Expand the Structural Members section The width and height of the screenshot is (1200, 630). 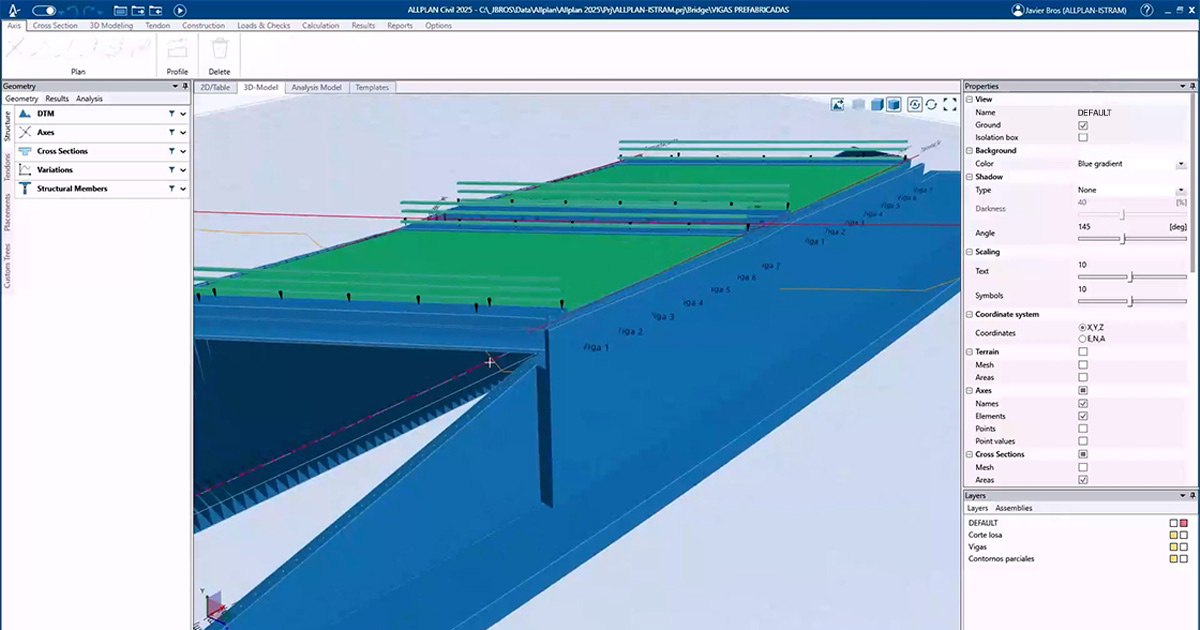183,189
